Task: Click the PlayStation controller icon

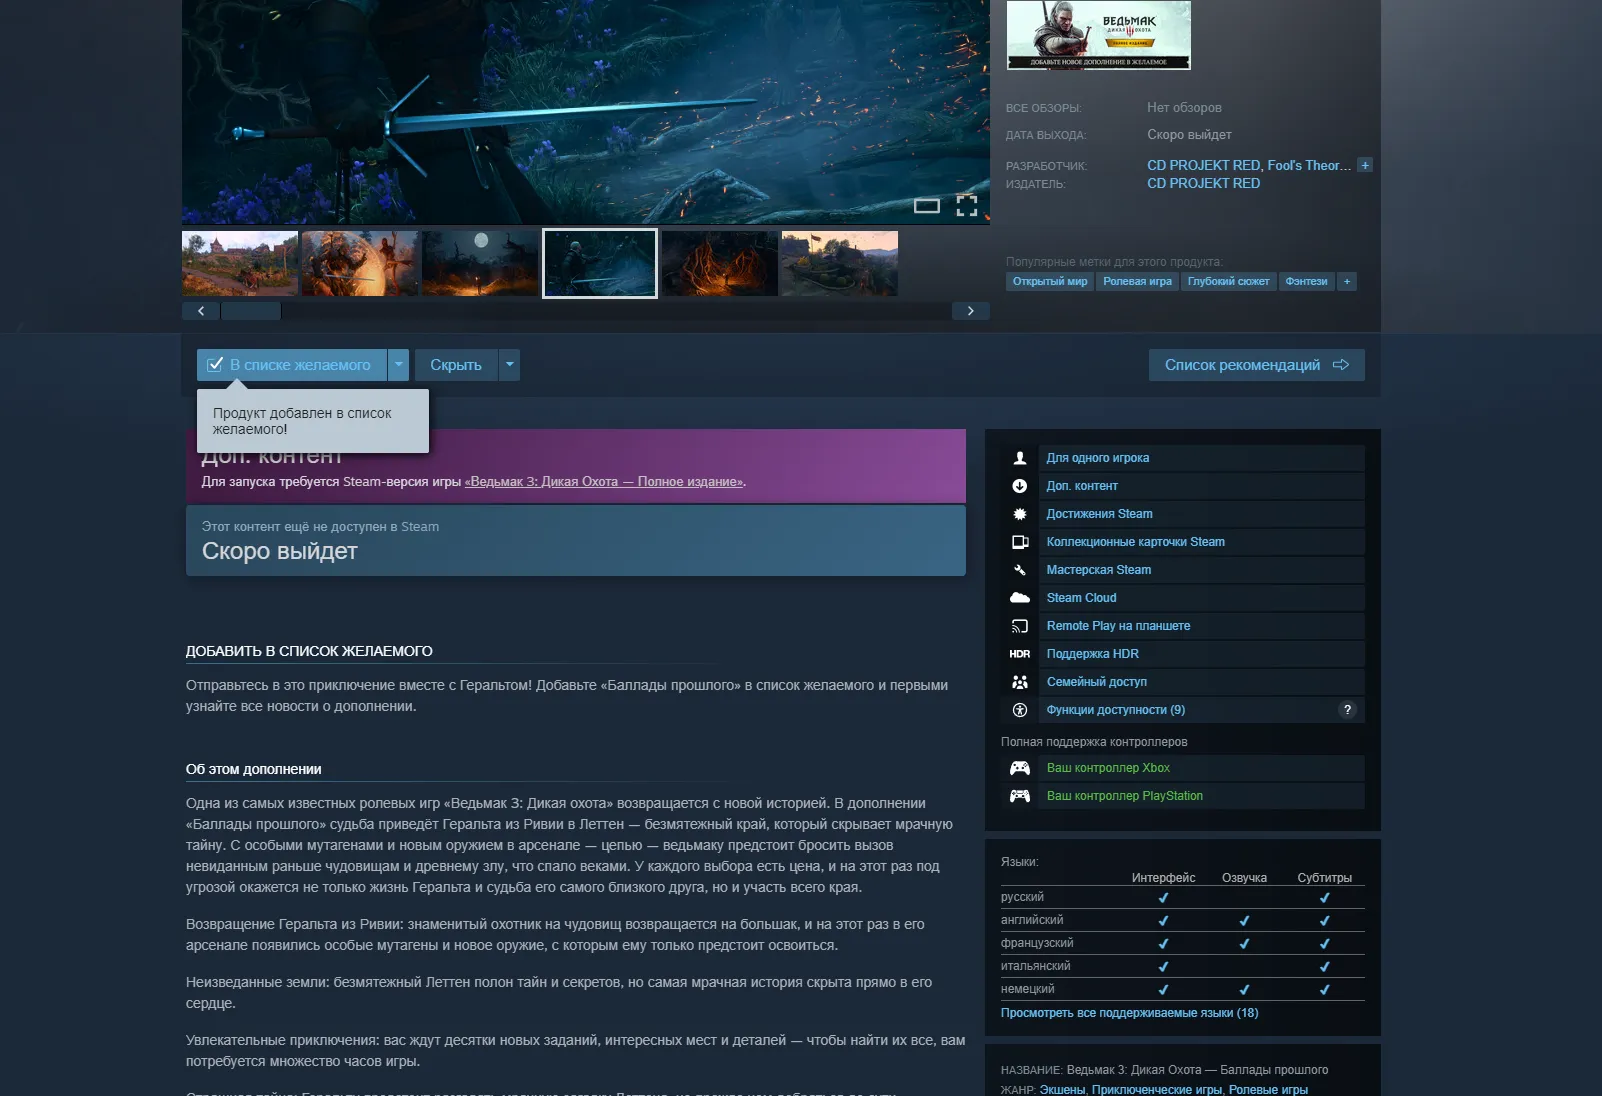Action: coord(1020,796)
